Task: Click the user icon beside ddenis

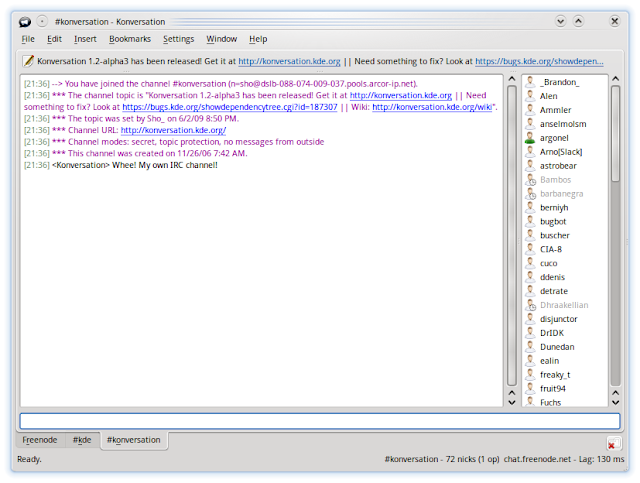Action: click(530, 277)
